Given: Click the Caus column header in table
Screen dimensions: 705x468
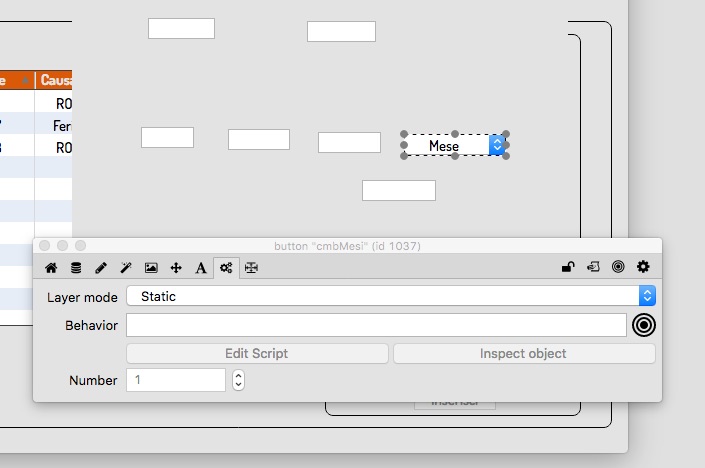Looking at the screenshot, I should click(54, 80).
